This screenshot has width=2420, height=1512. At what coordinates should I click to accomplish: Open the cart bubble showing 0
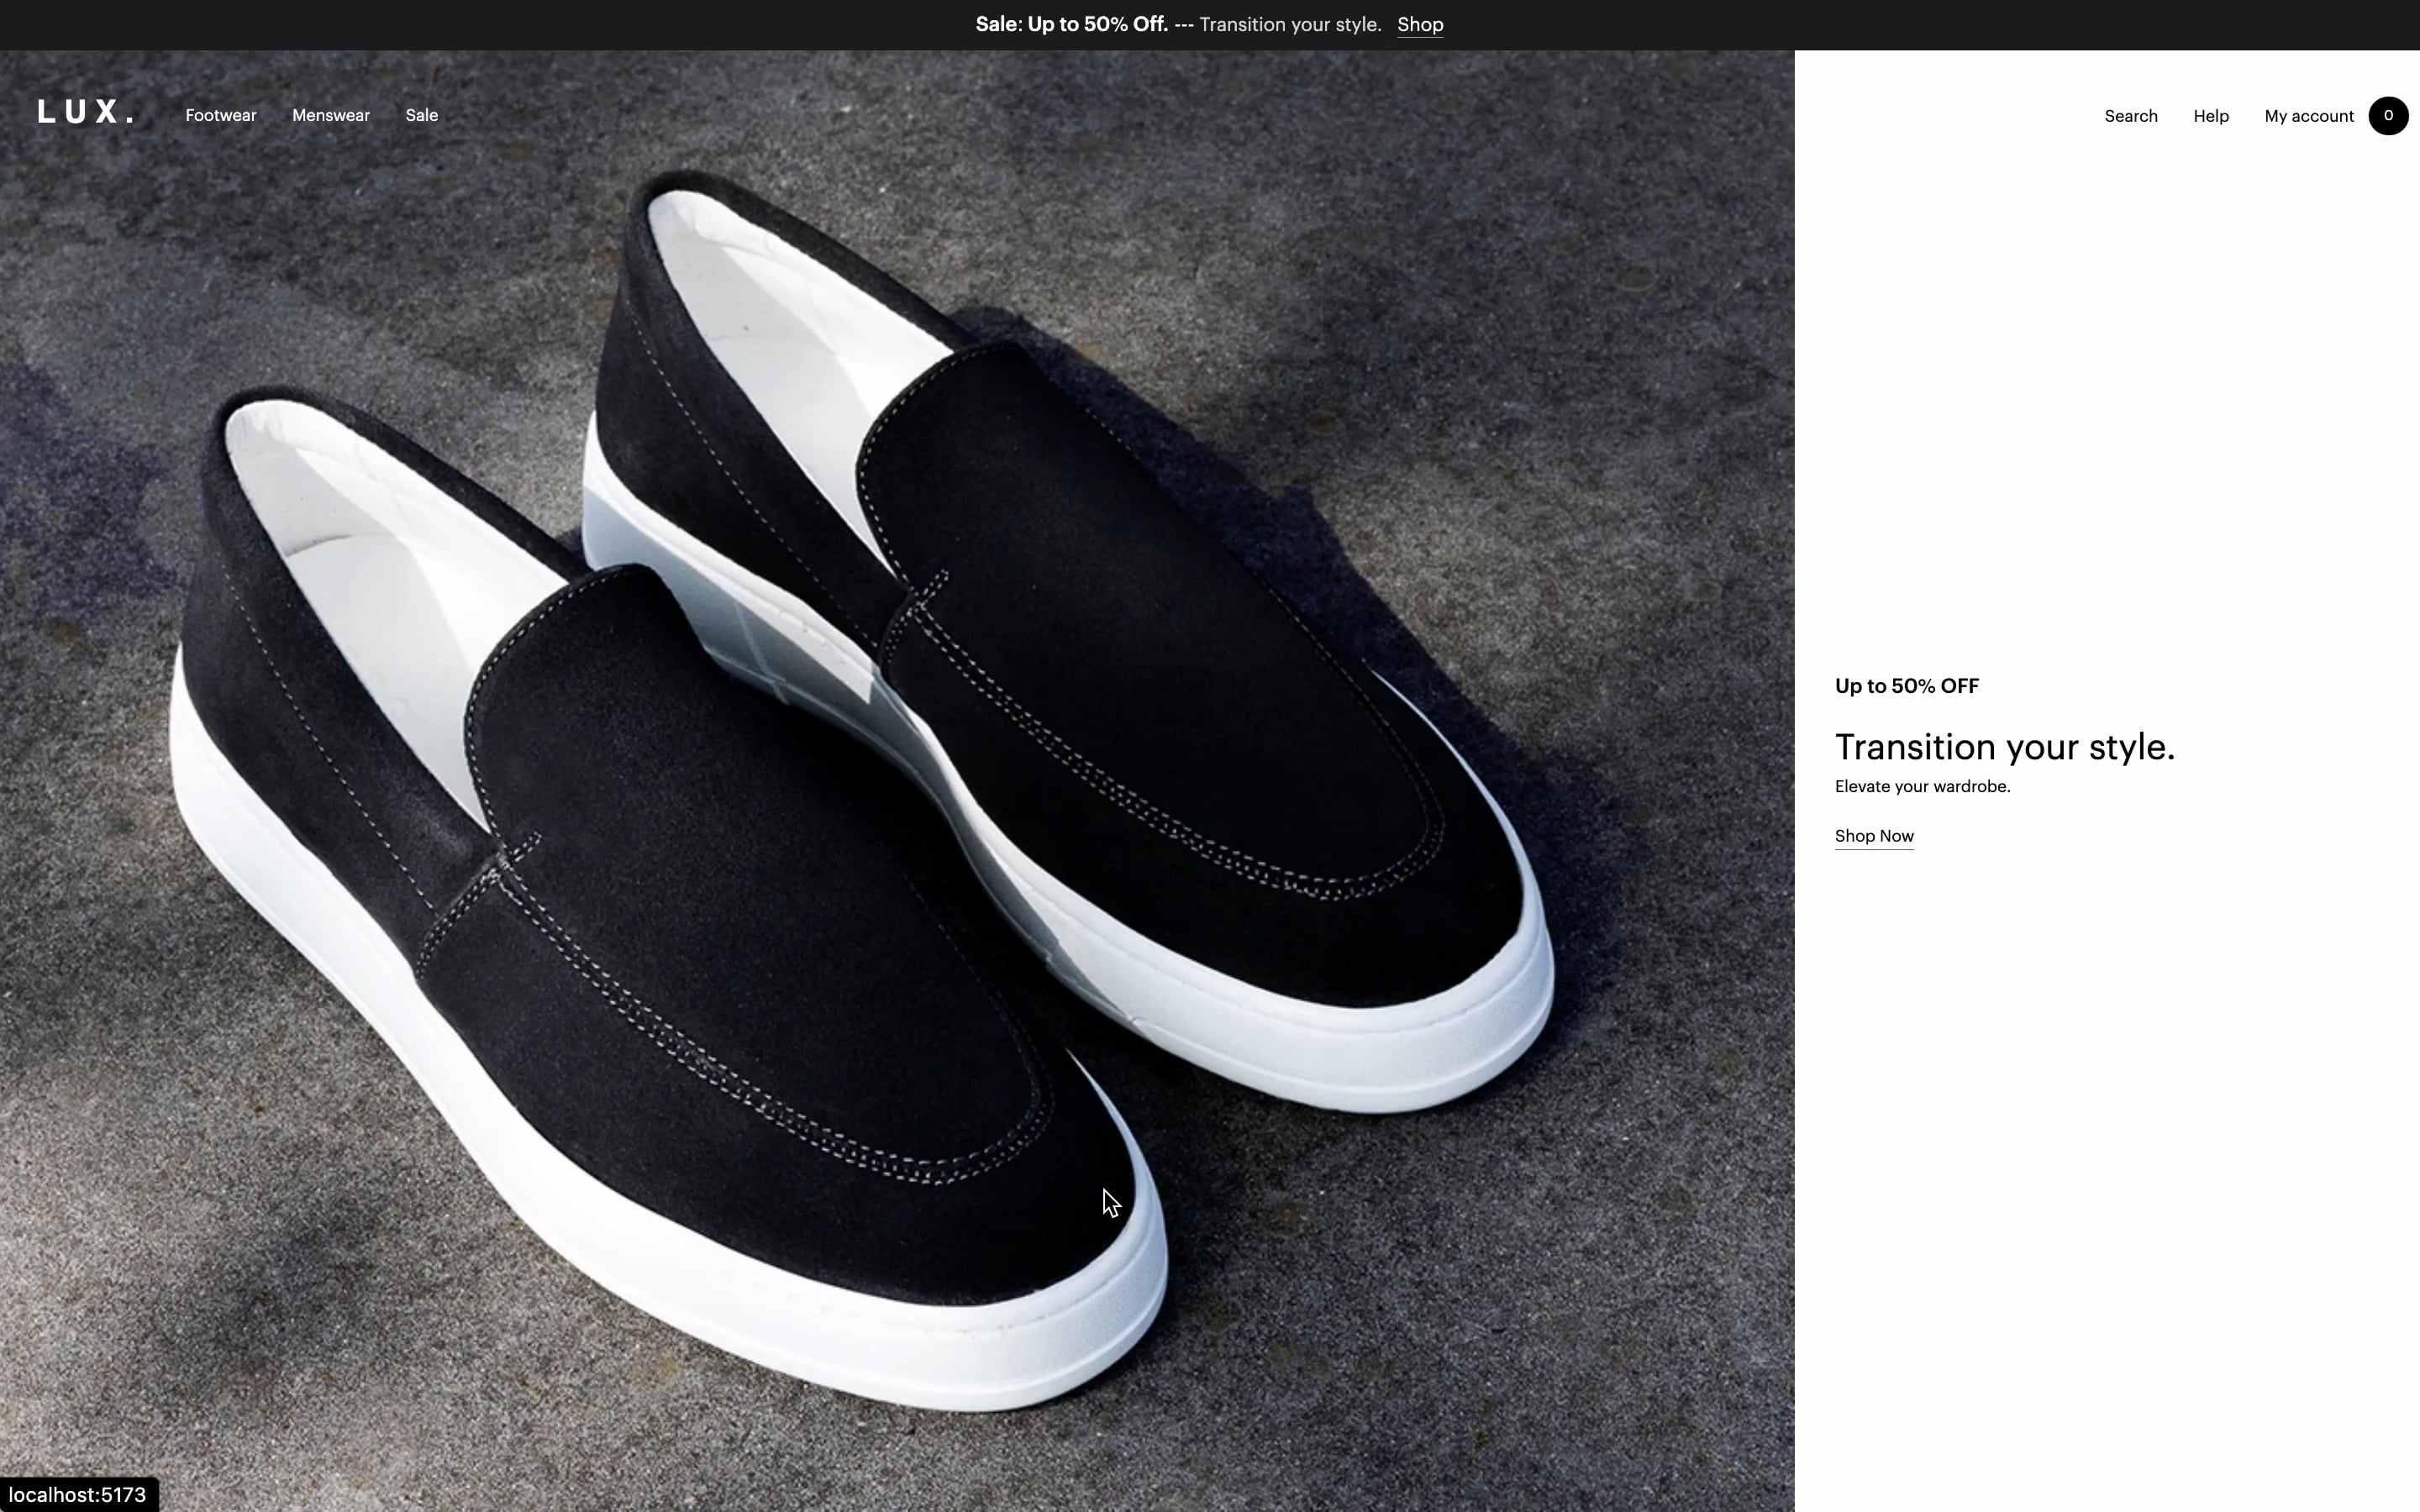(x=2387, y=116)
